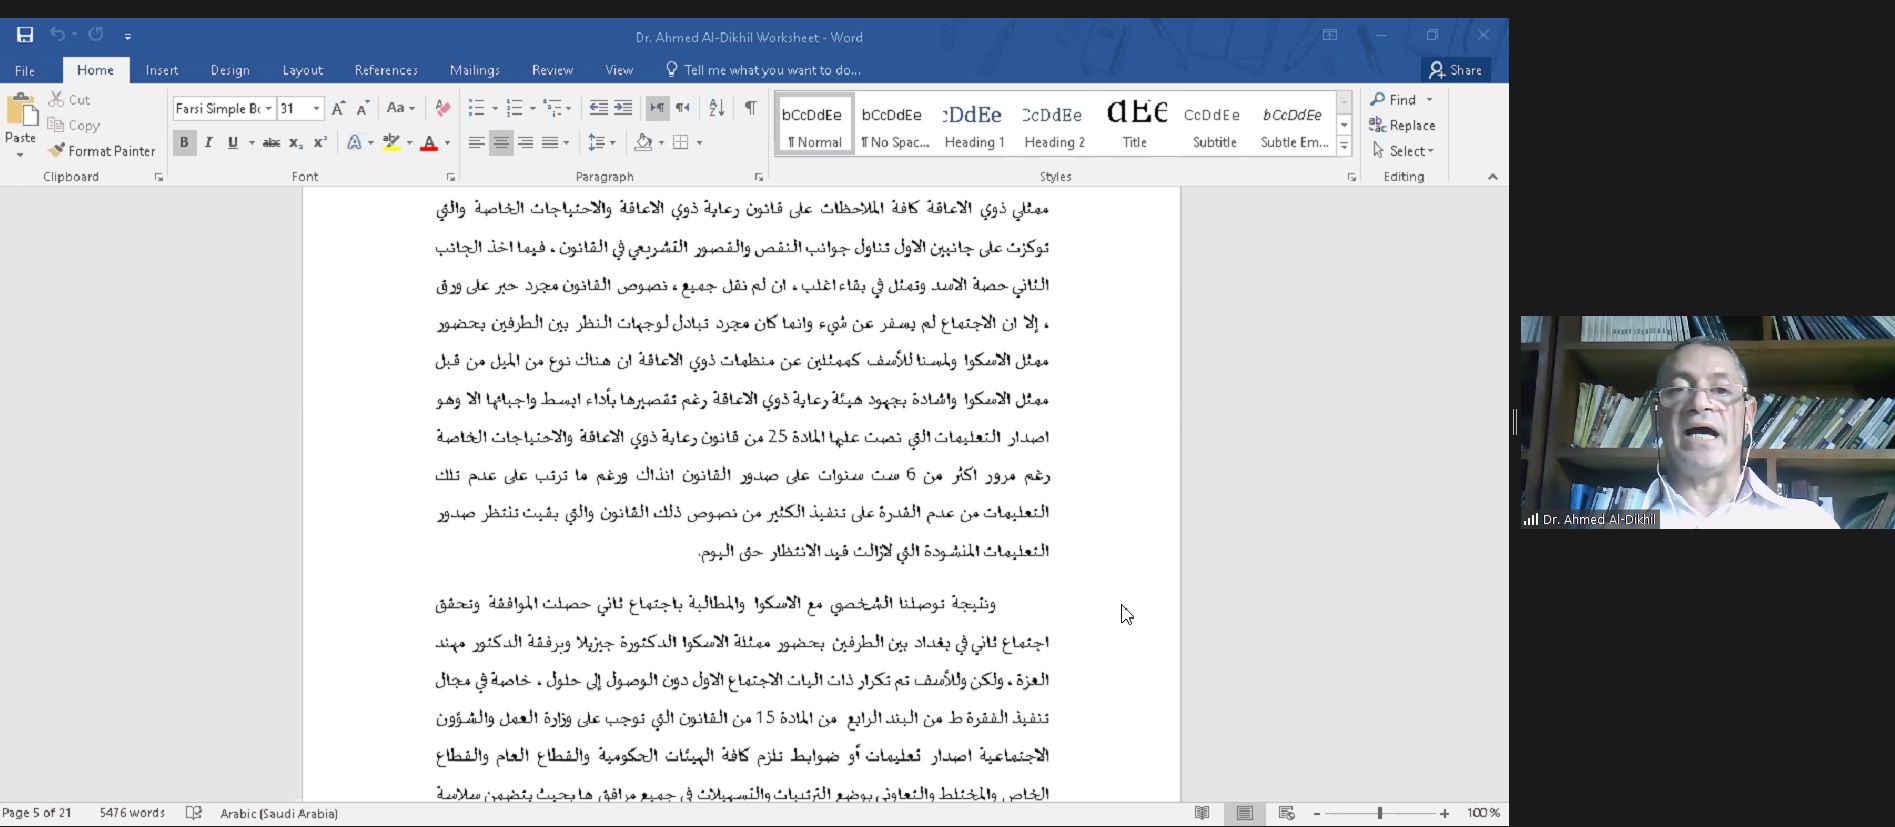The height and width of the screenshot is (827, 1895).
Task: Click the Copy button
Action: [73, 125]
